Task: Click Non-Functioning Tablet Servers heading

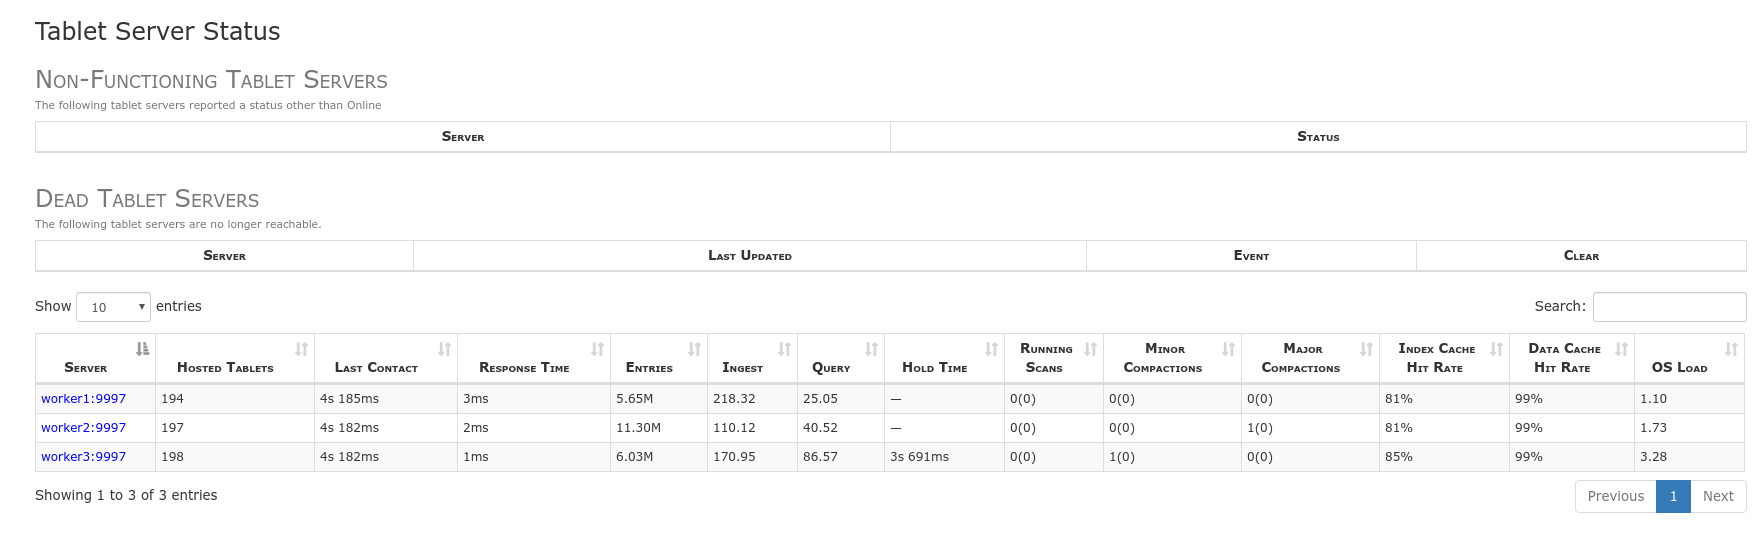Action: [211, 80]
